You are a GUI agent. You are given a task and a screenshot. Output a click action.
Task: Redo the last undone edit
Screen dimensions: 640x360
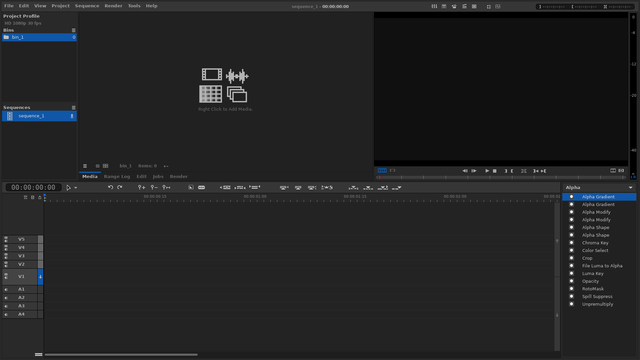tap(120, 187)
